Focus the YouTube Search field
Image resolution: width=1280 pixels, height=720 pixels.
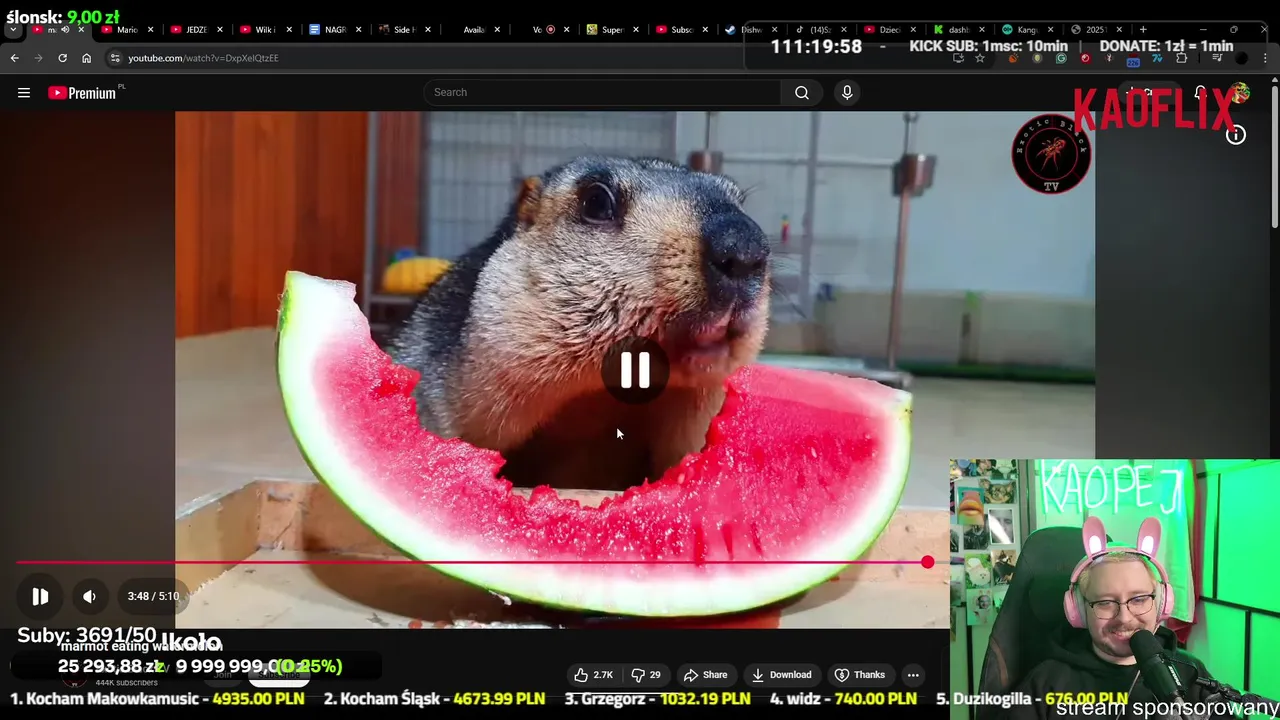point(602,92)
